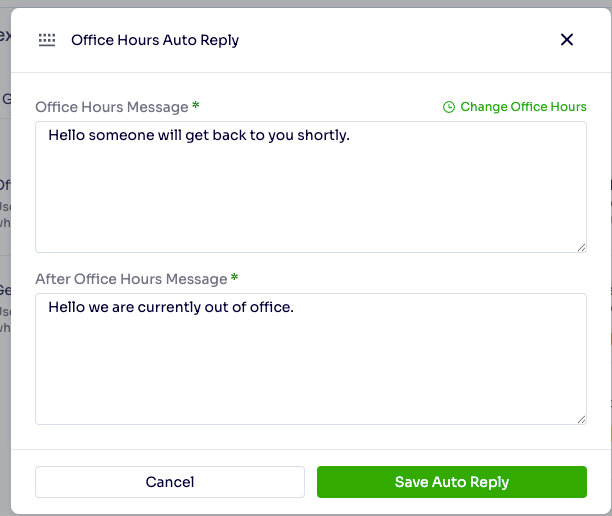612x516 pixels.
Task: Place cursor on the word "shortly"
Action: (322, 135)
